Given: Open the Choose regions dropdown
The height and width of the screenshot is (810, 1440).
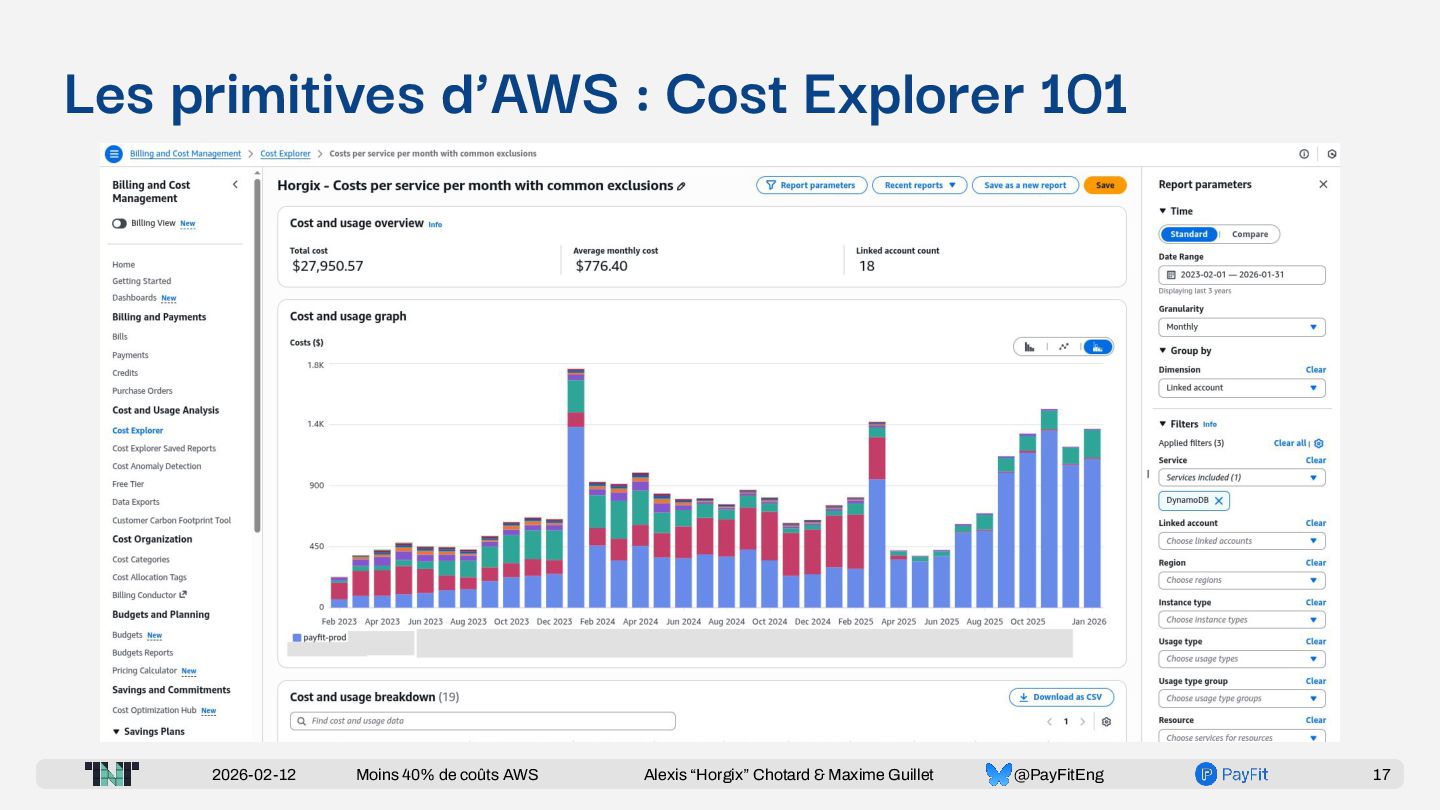Looking at the screenshot, I should click(x=1242, y=580).
